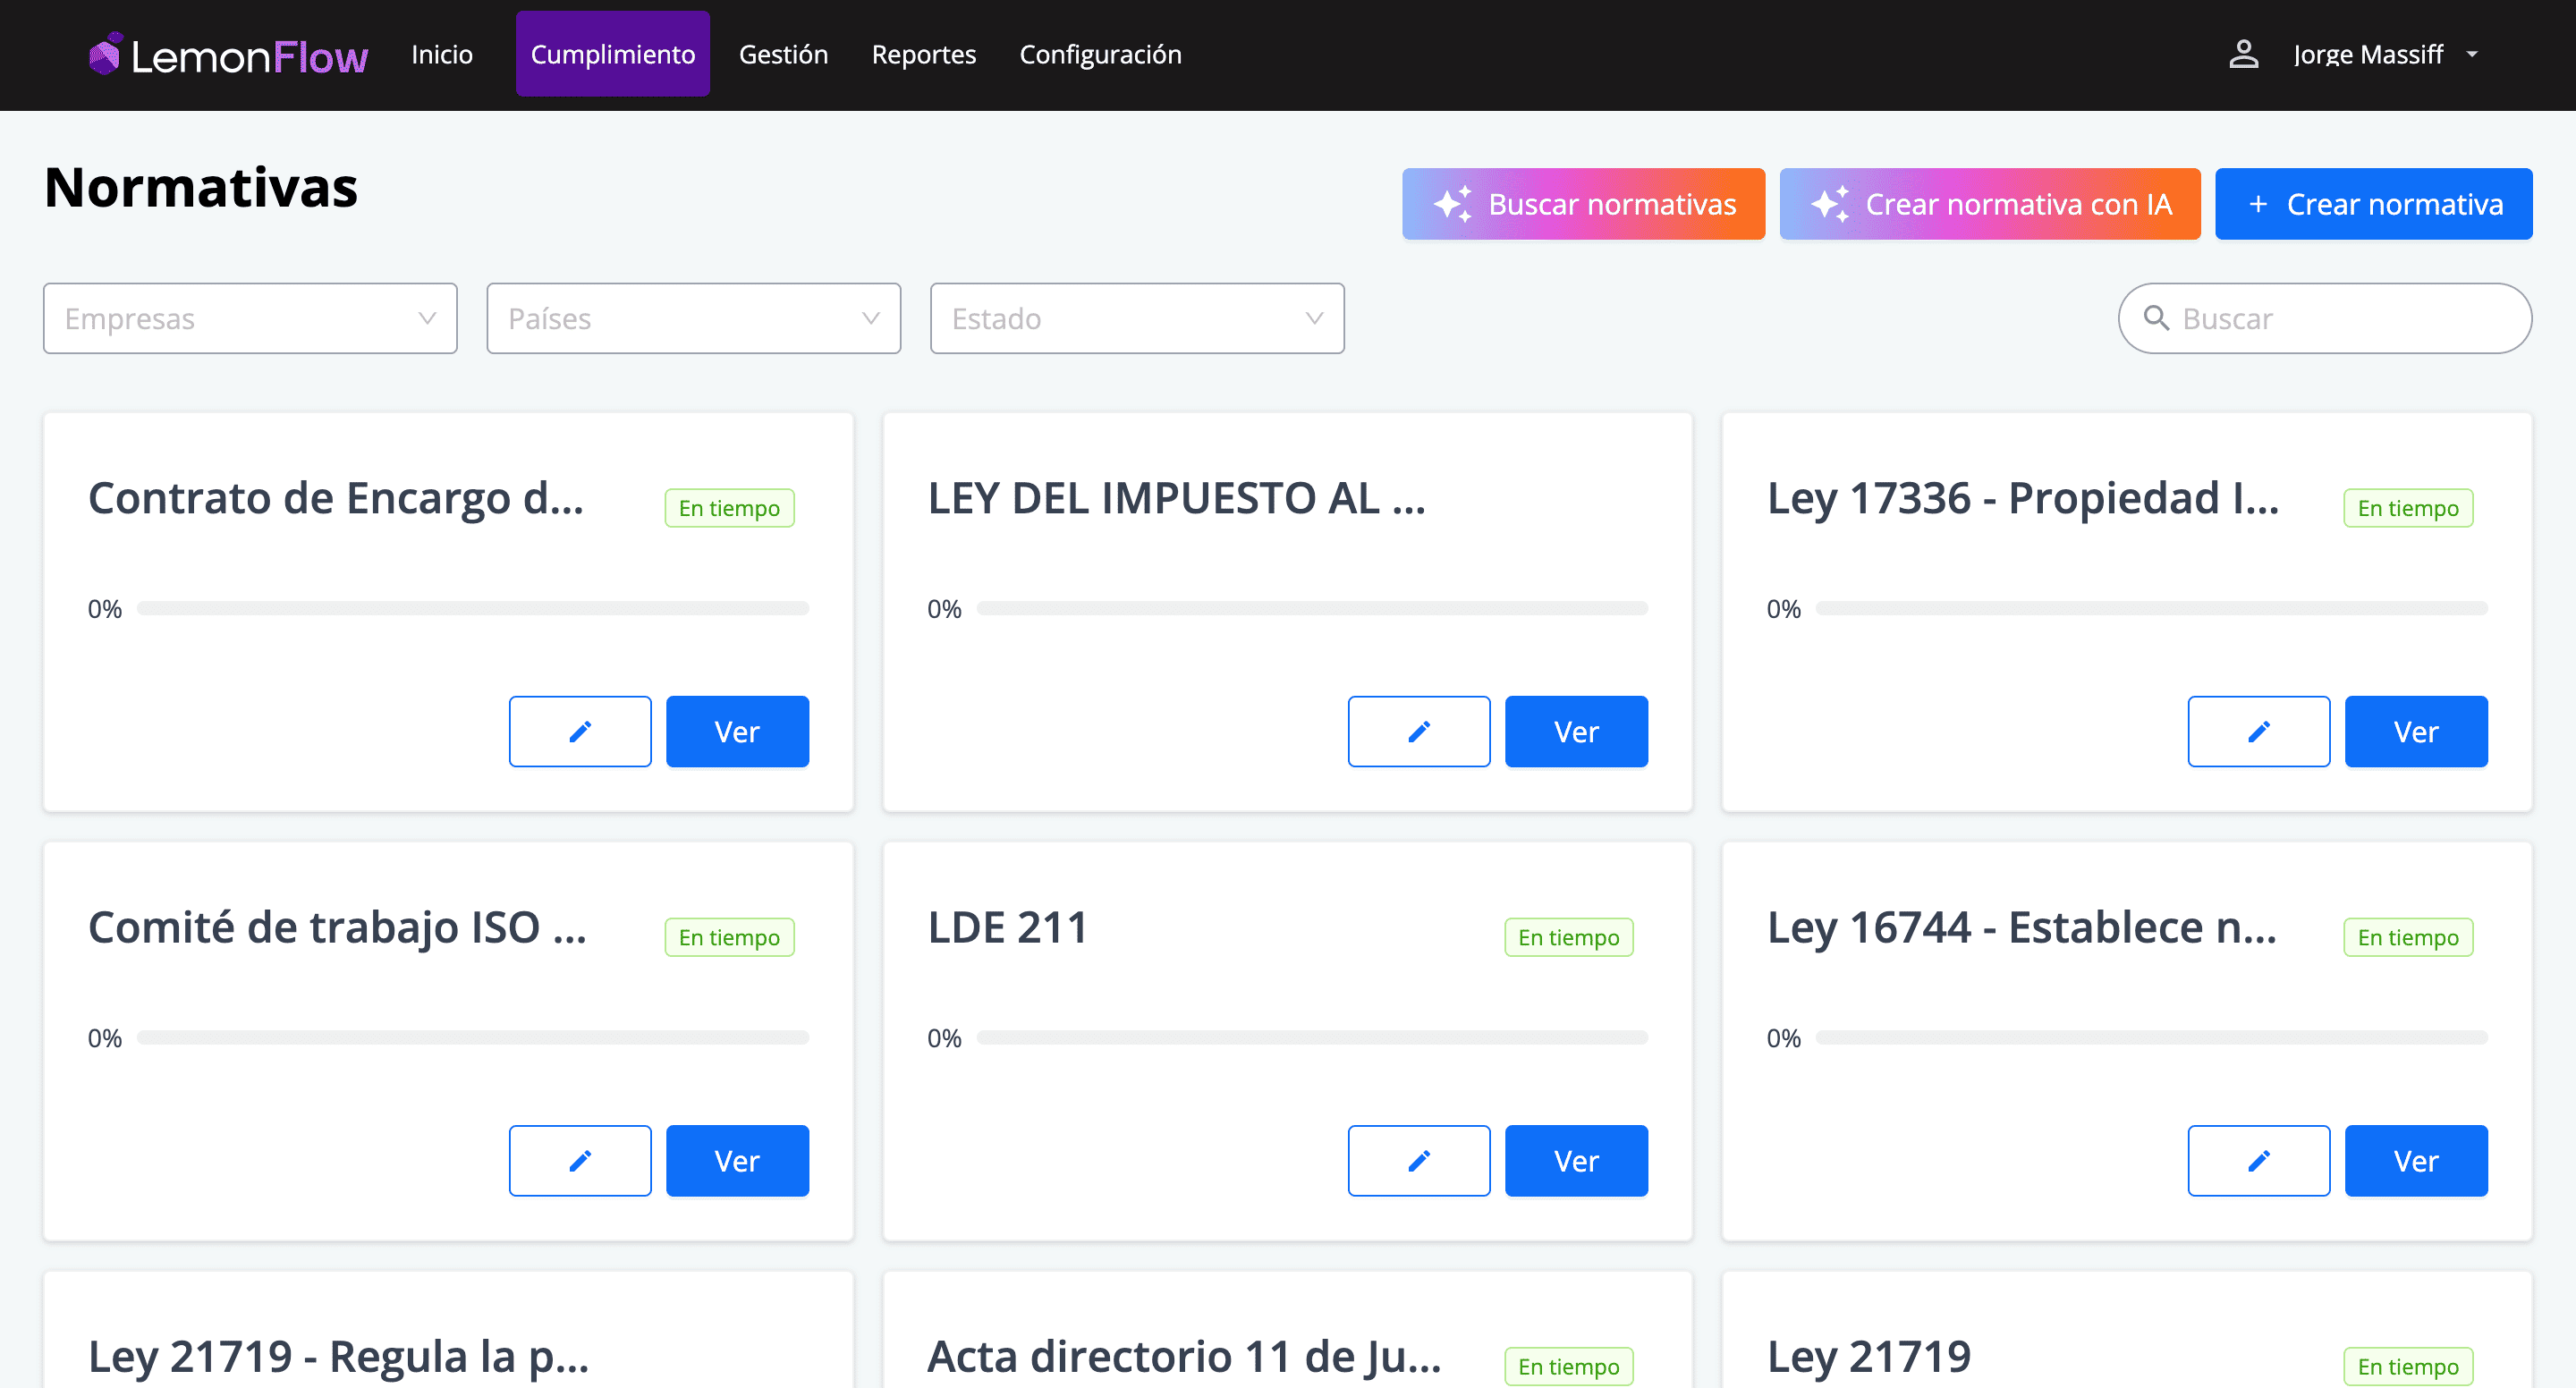
Task: Focus the Buscar search input field
Action: (x=2340, y=318)
